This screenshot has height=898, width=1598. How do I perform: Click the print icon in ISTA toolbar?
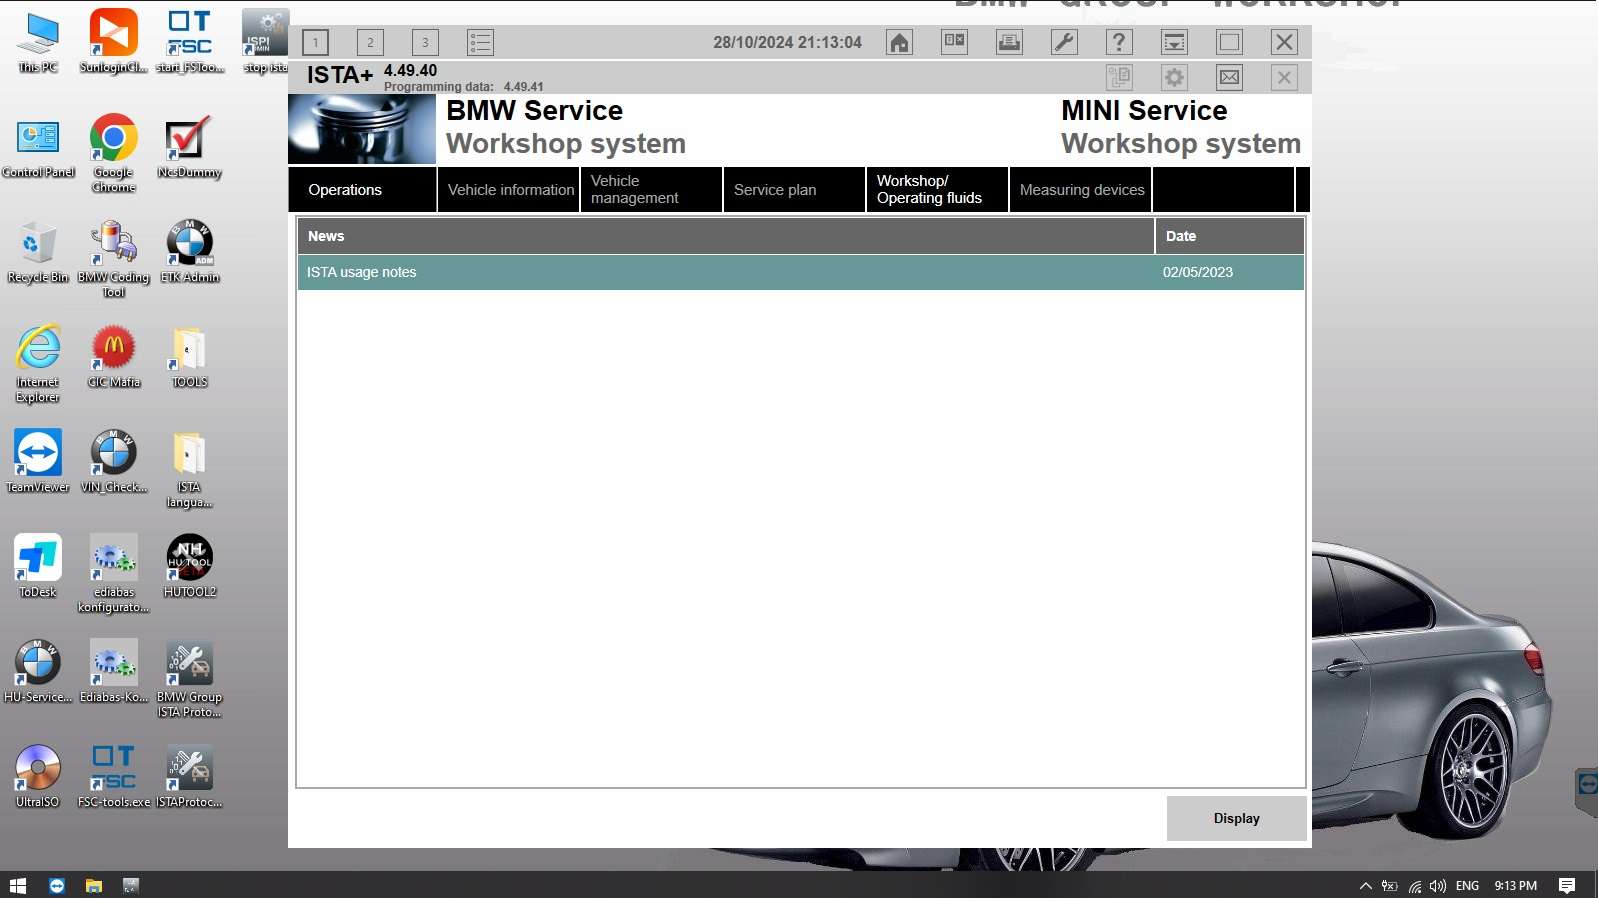1010,42
